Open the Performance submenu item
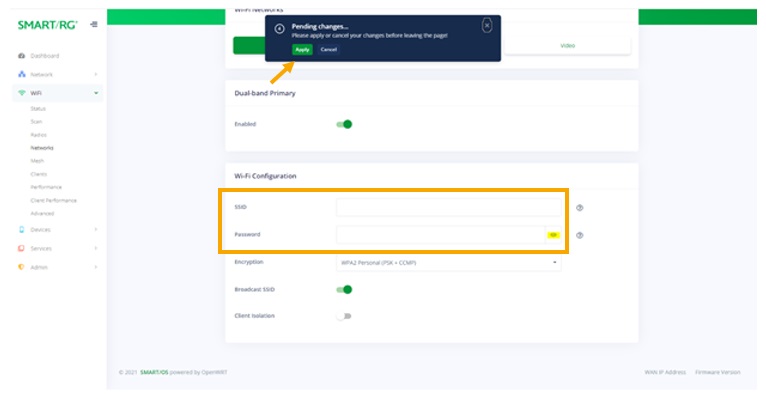The width and height of the screenshot is (766, 399). pos(46,187)
